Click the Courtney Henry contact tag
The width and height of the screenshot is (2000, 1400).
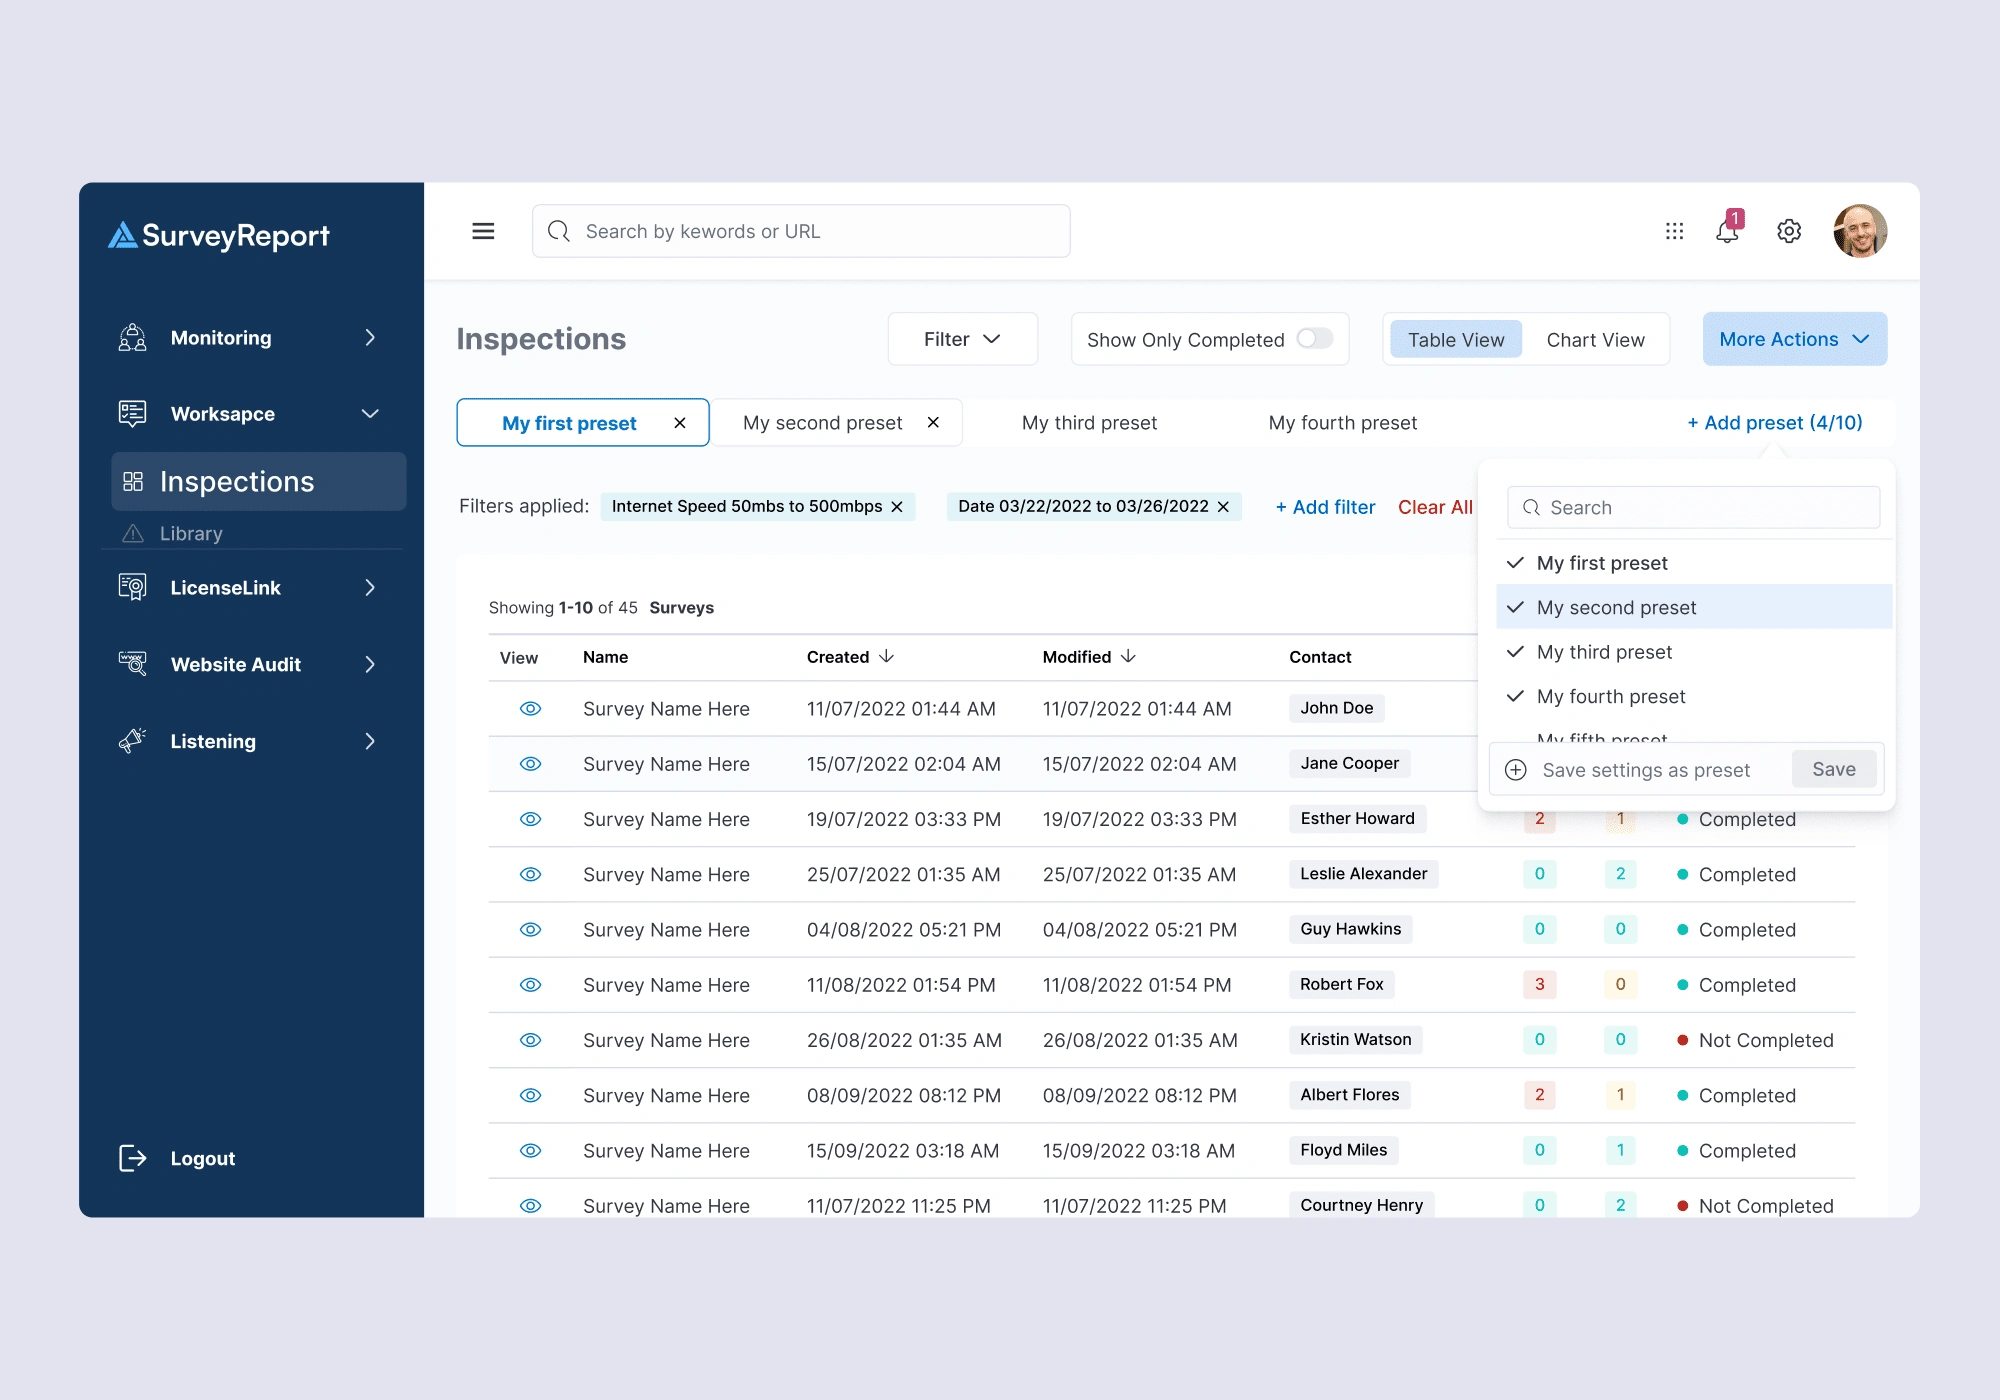click(x=1361, y=1205)
